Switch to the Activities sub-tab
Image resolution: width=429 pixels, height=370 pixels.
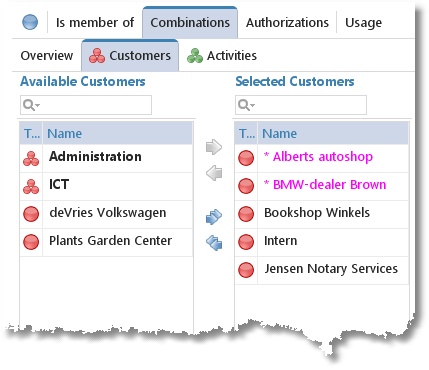[222, 56]
